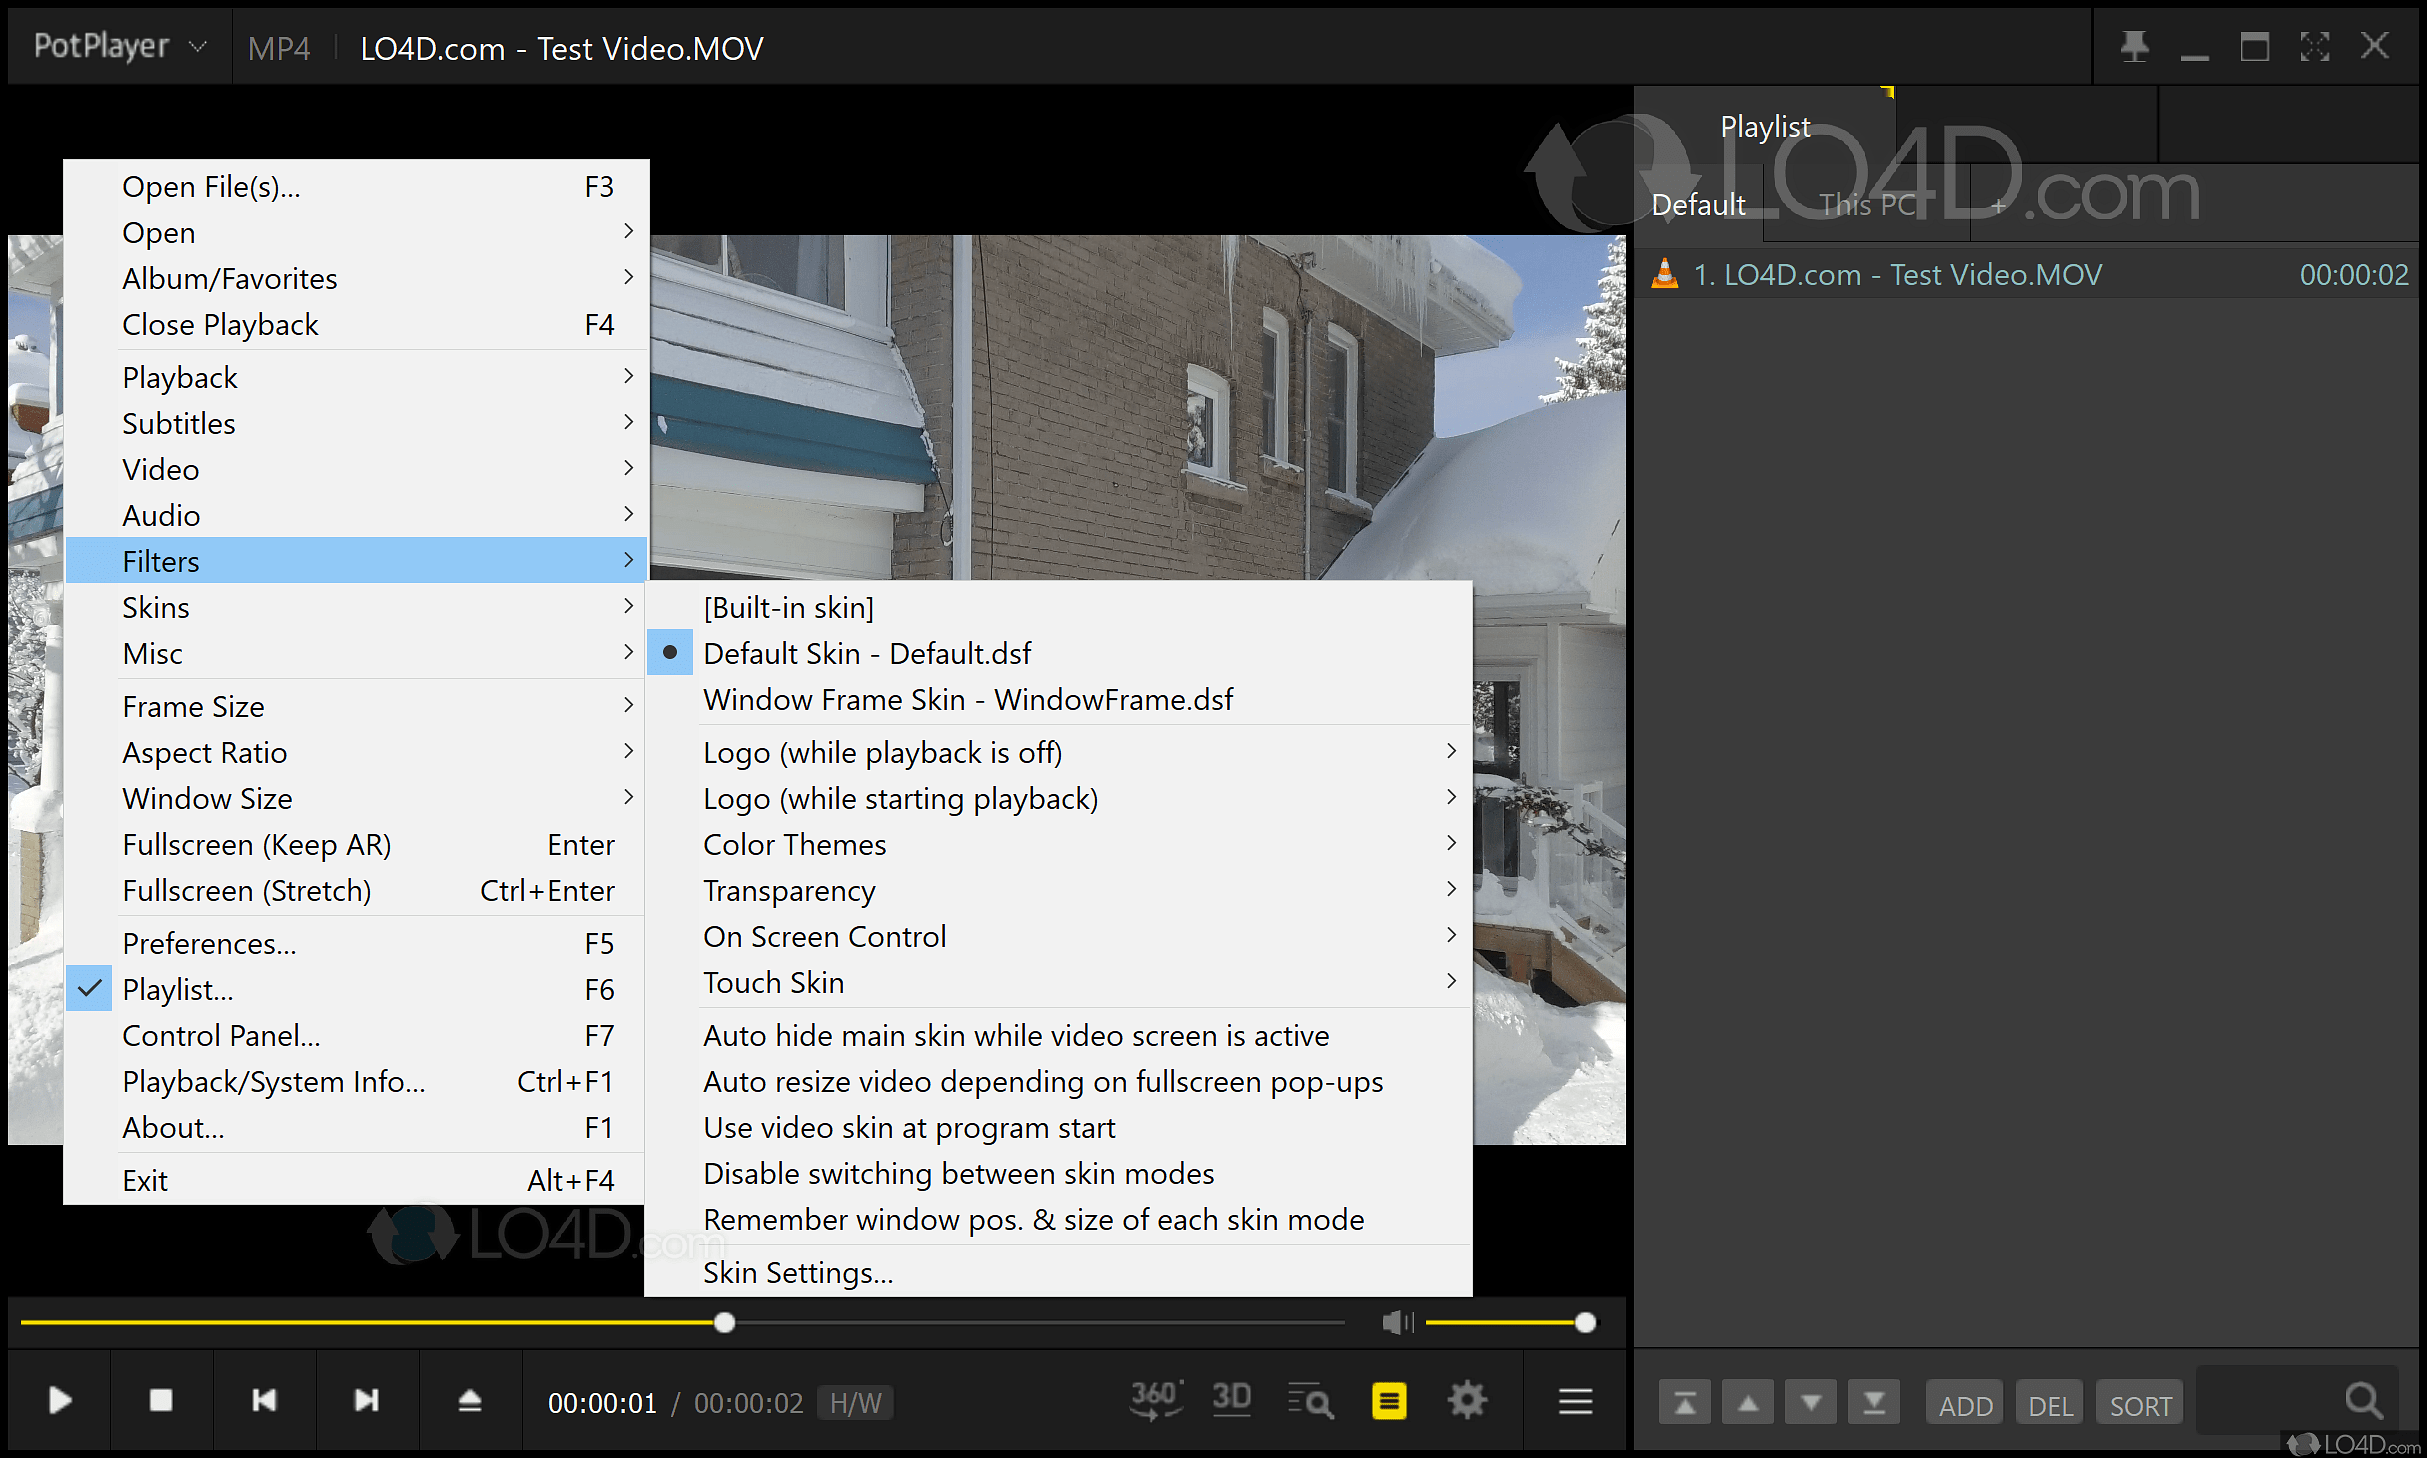Open the gear control panel icon
2427x1458 pixels.
(x=1467, y=1400)
